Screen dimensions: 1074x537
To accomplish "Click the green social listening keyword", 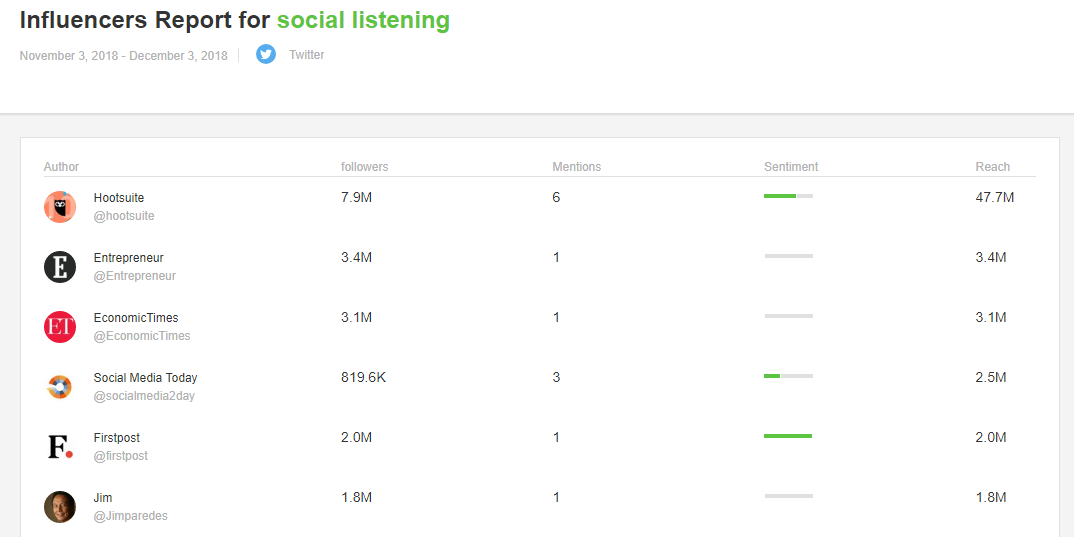I will [363, 21].
